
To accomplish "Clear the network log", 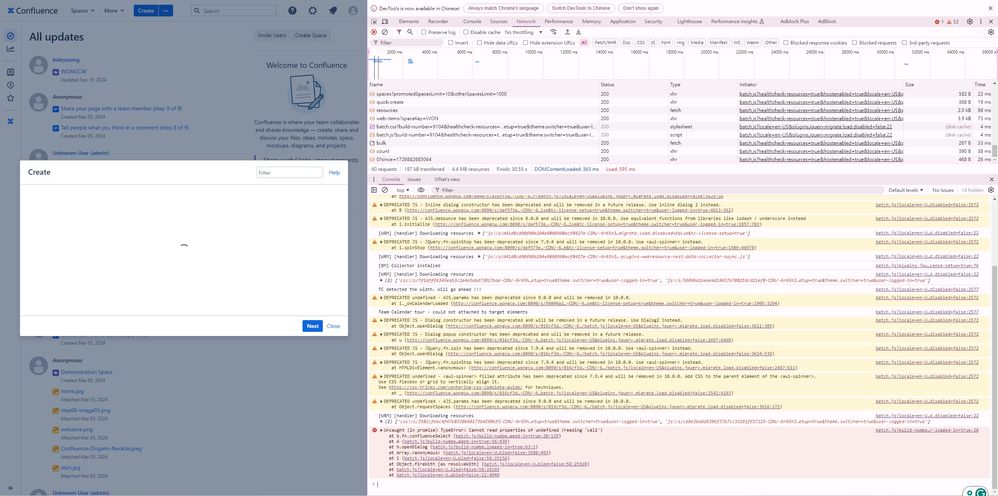I will point(384,32).
